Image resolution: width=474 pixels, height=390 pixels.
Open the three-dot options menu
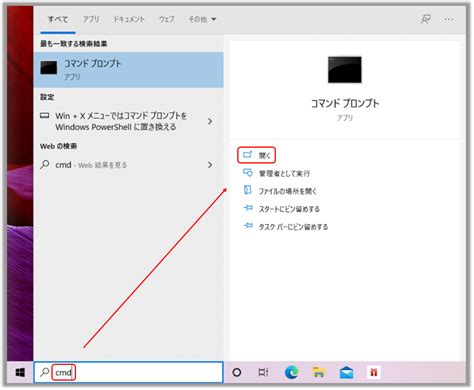pyautogui.click(x=449, y=19)
